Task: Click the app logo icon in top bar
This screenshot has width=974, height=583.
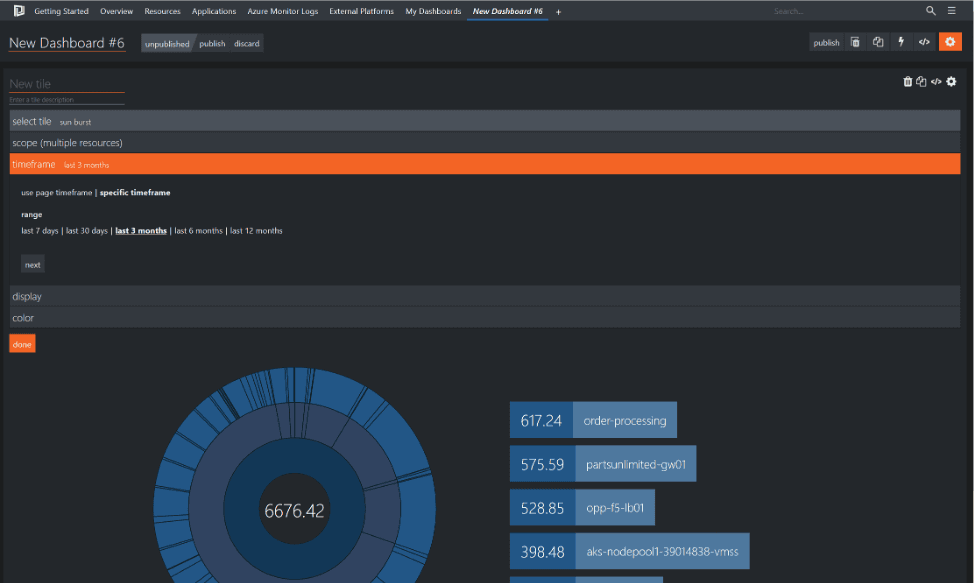Action: (x=19, y=11)
